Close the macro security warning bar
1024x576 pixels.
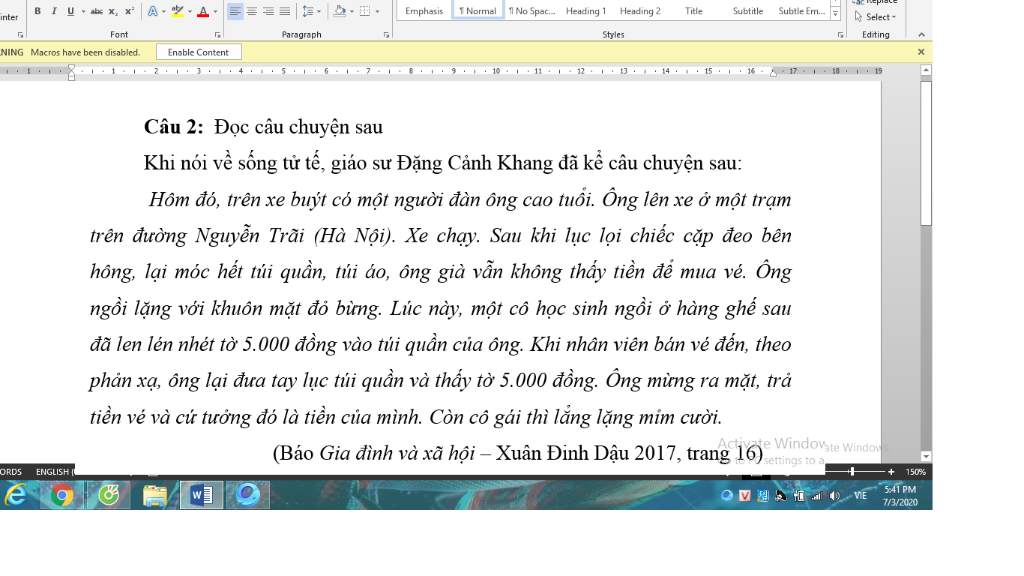click(x=921, y=52)
